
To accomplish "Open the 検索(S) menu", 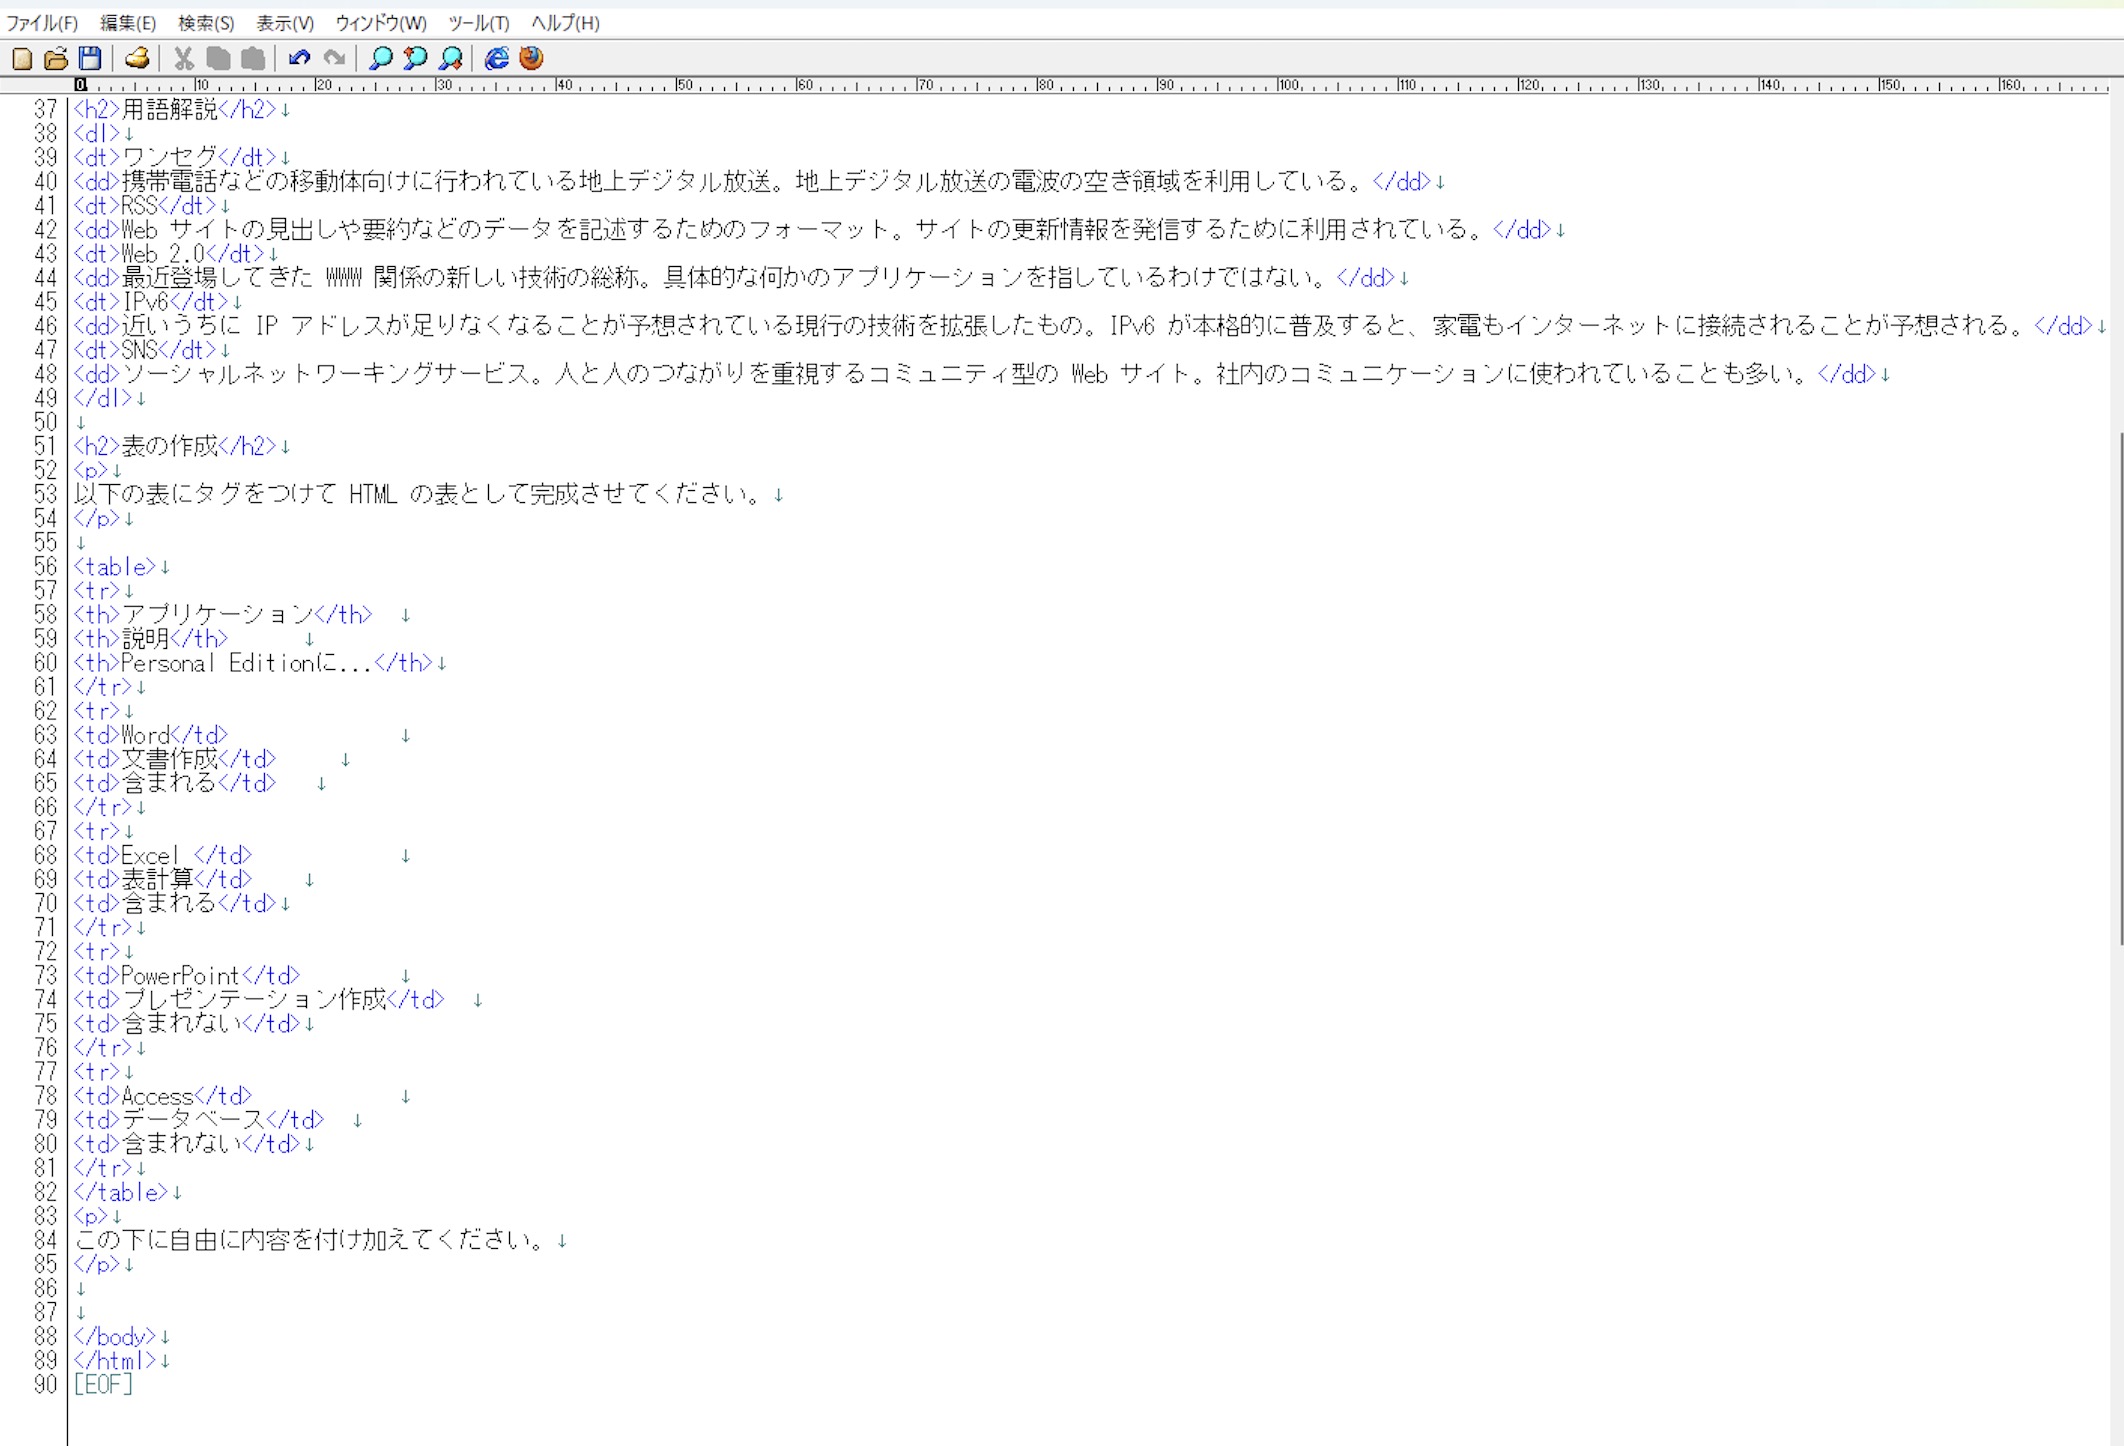I will click(206, 23).
